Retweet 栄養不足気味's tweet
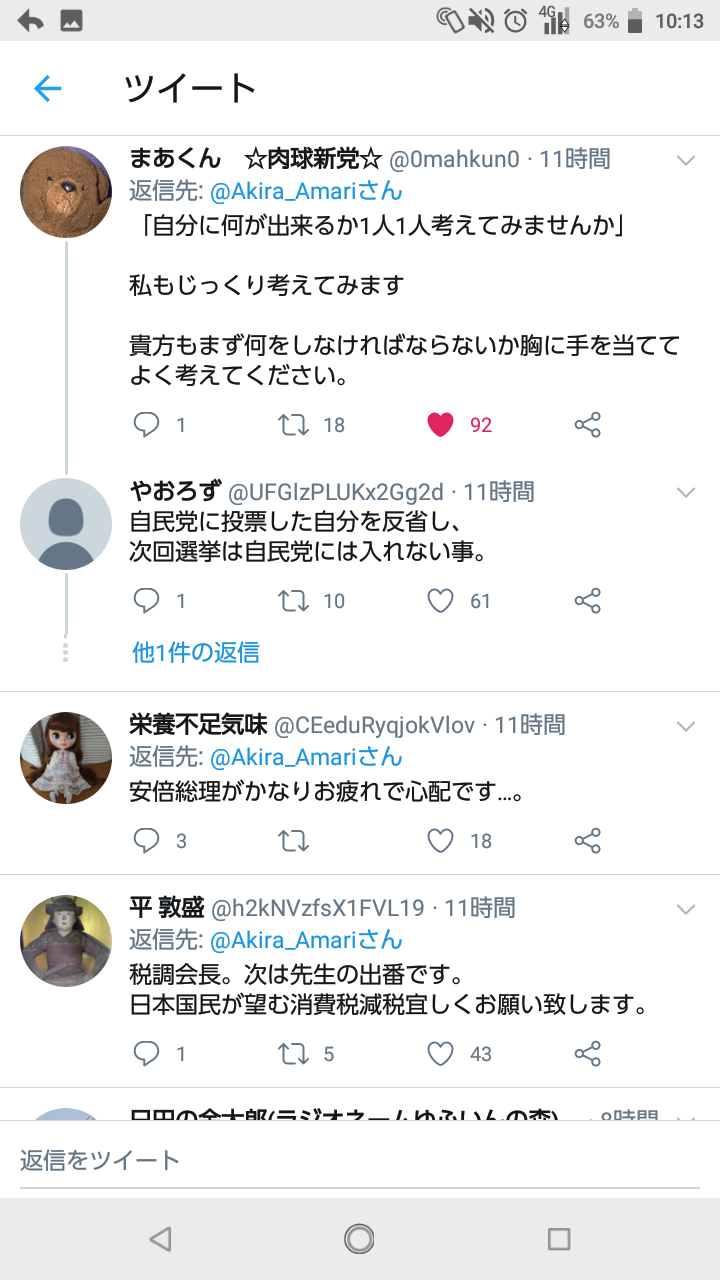Image resolution: width=720 pixels, height=1280 pixels. click(293, 841)
